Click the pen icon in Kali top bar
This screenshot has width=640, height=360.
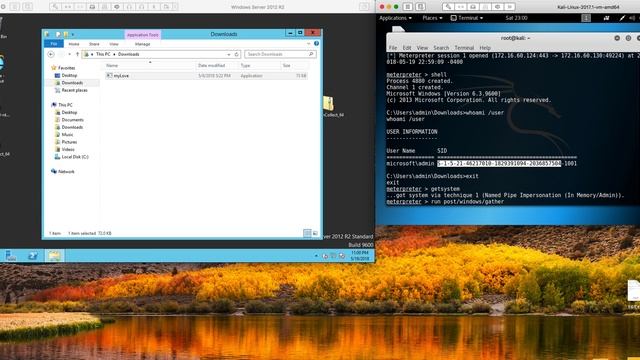pos(622,18)
